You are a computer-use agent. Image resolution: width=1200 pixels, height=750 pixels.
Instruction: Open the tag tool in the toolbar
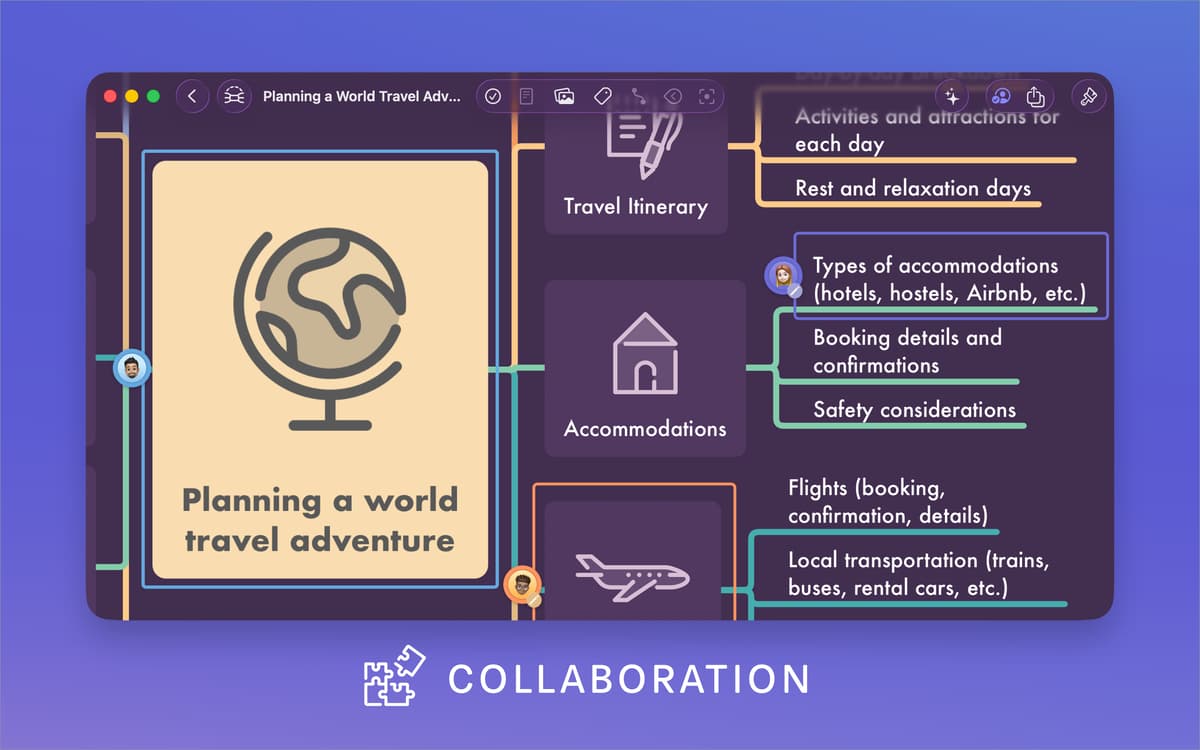(x=602, y=97)
